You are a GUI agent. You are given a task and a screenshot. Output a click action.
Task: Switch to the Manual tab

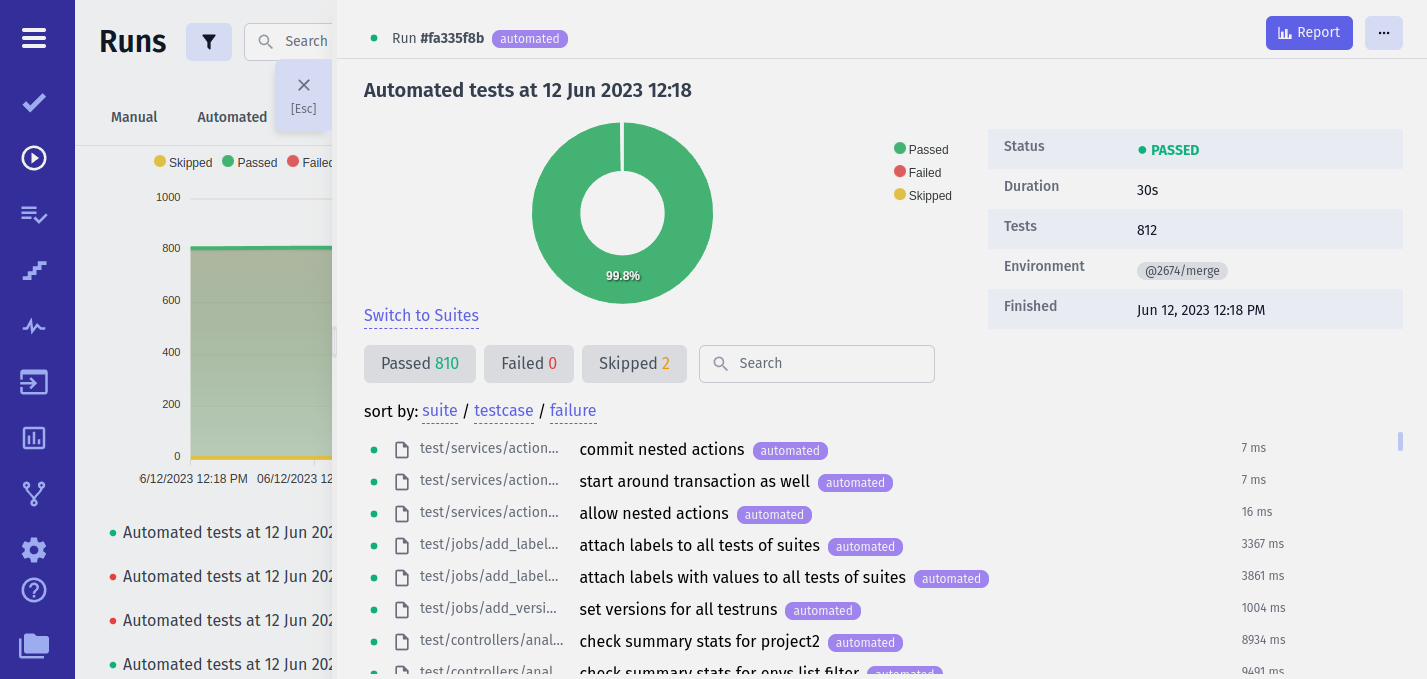[134, 117]
